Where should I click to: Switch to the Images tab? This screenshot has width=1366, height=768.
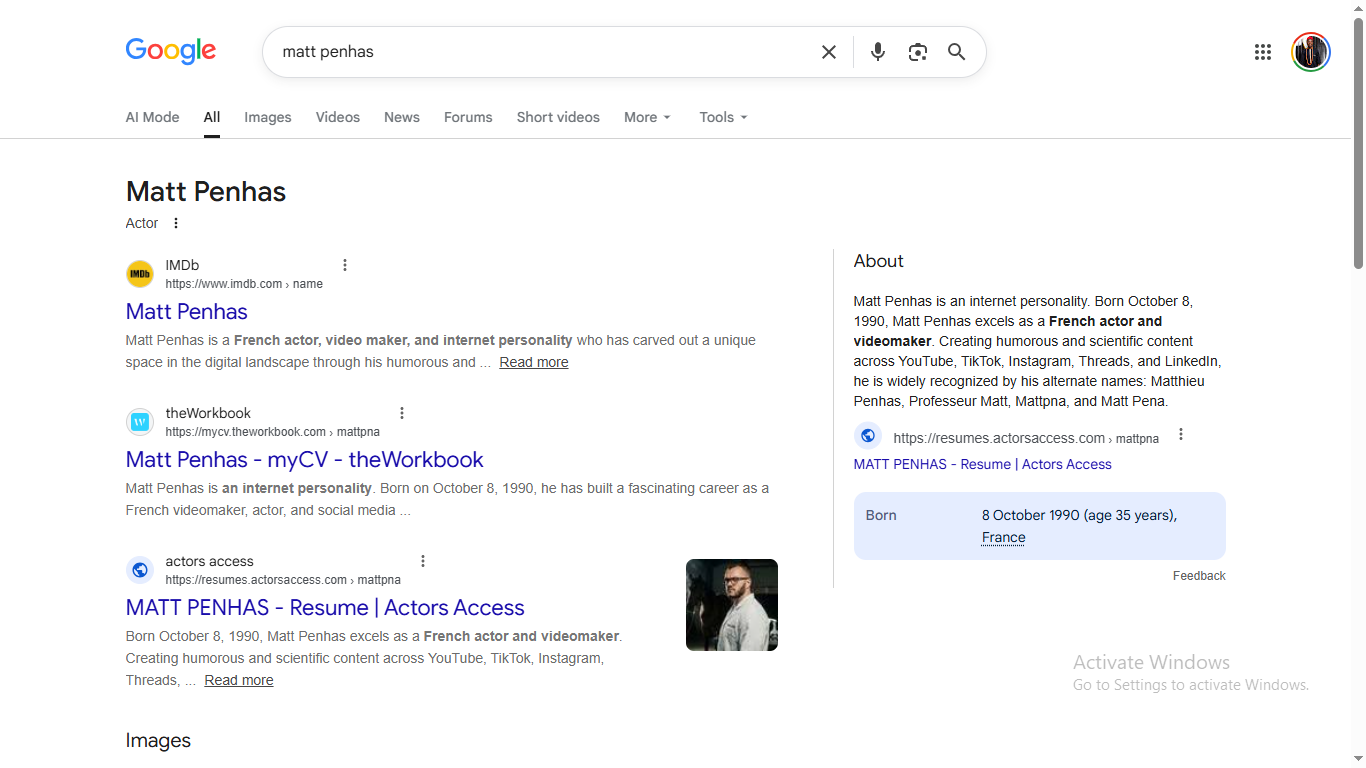[268, 117]
